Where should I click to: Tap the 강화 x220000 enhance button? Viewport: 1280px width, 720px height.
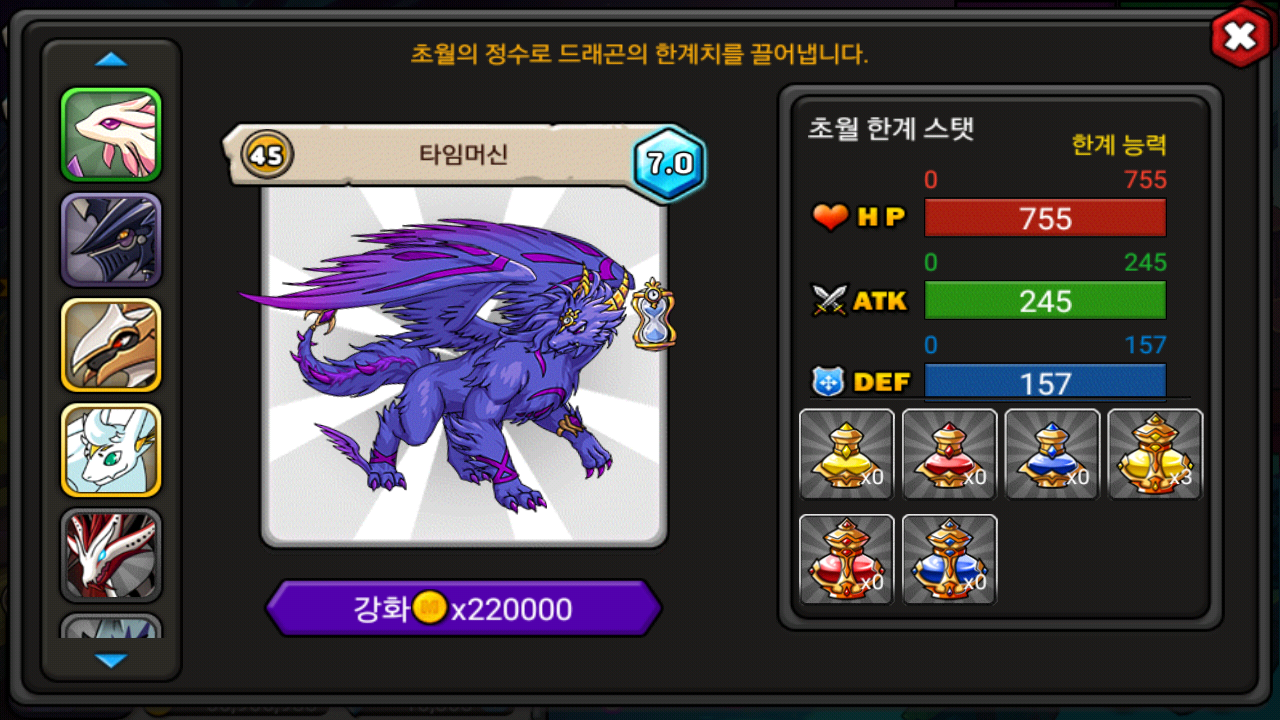tap(463, 608)
